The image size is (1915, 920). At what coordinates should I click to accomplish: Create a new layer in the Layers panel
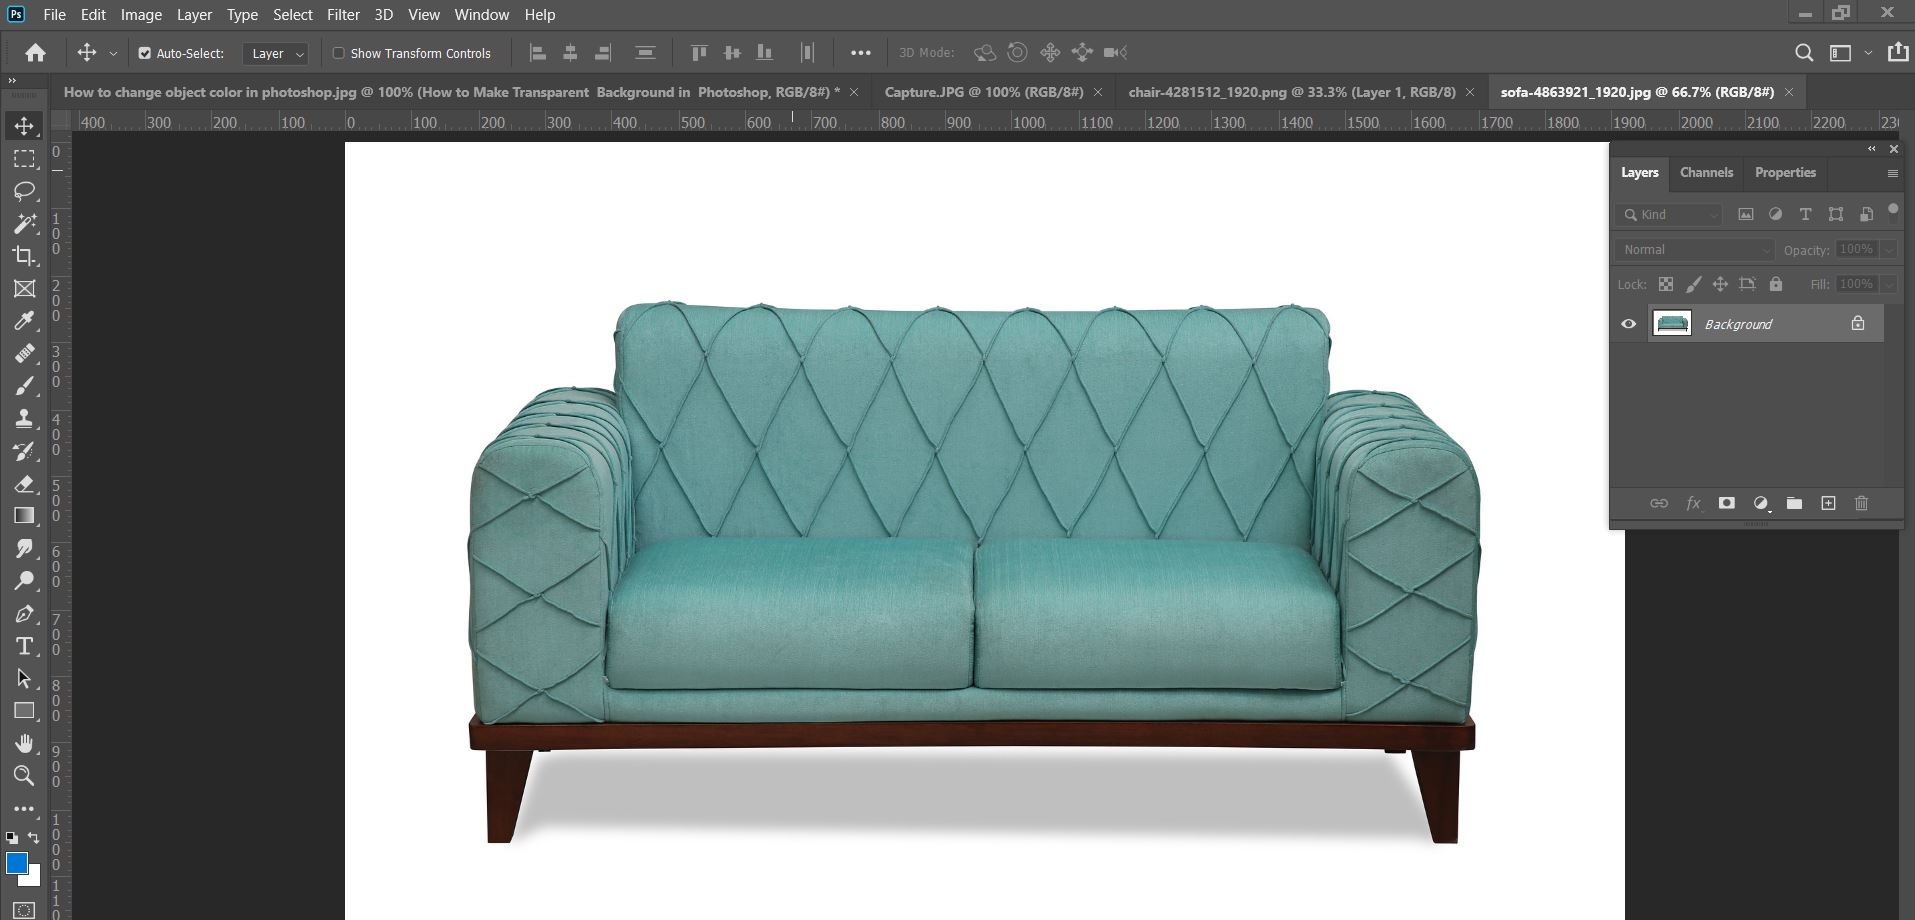click(1828, 503)
